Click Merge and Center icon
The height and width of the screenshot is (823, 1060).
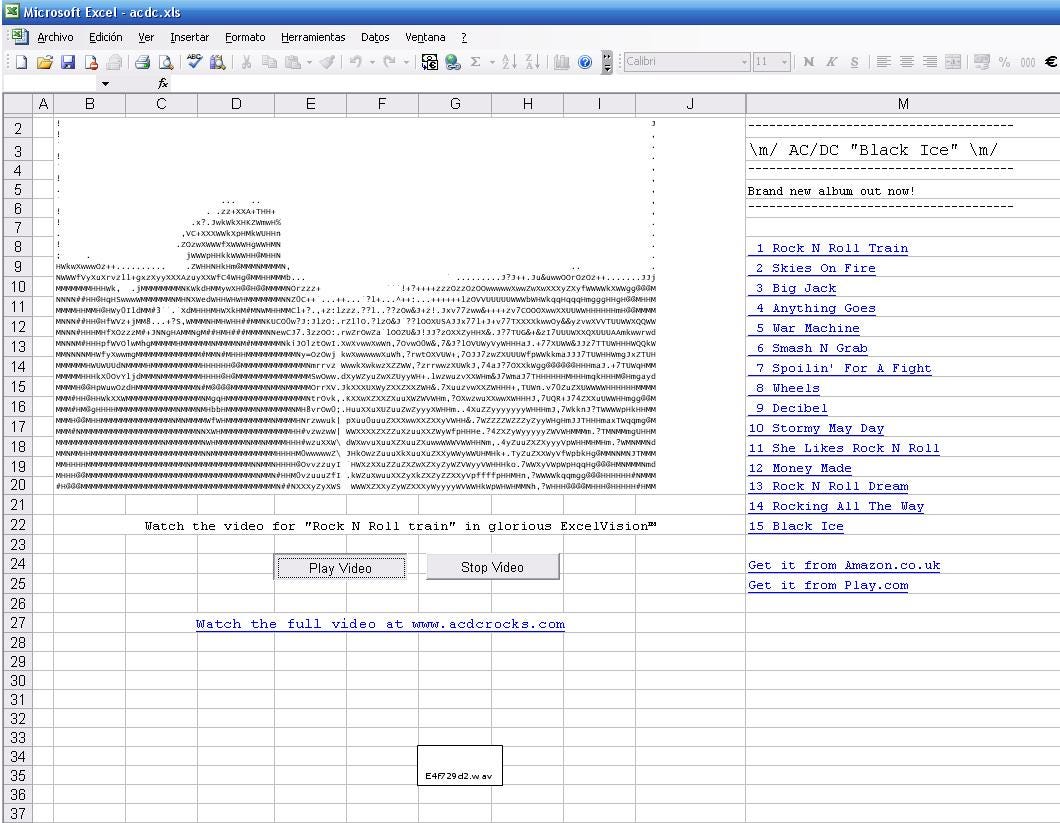point(953,62)
